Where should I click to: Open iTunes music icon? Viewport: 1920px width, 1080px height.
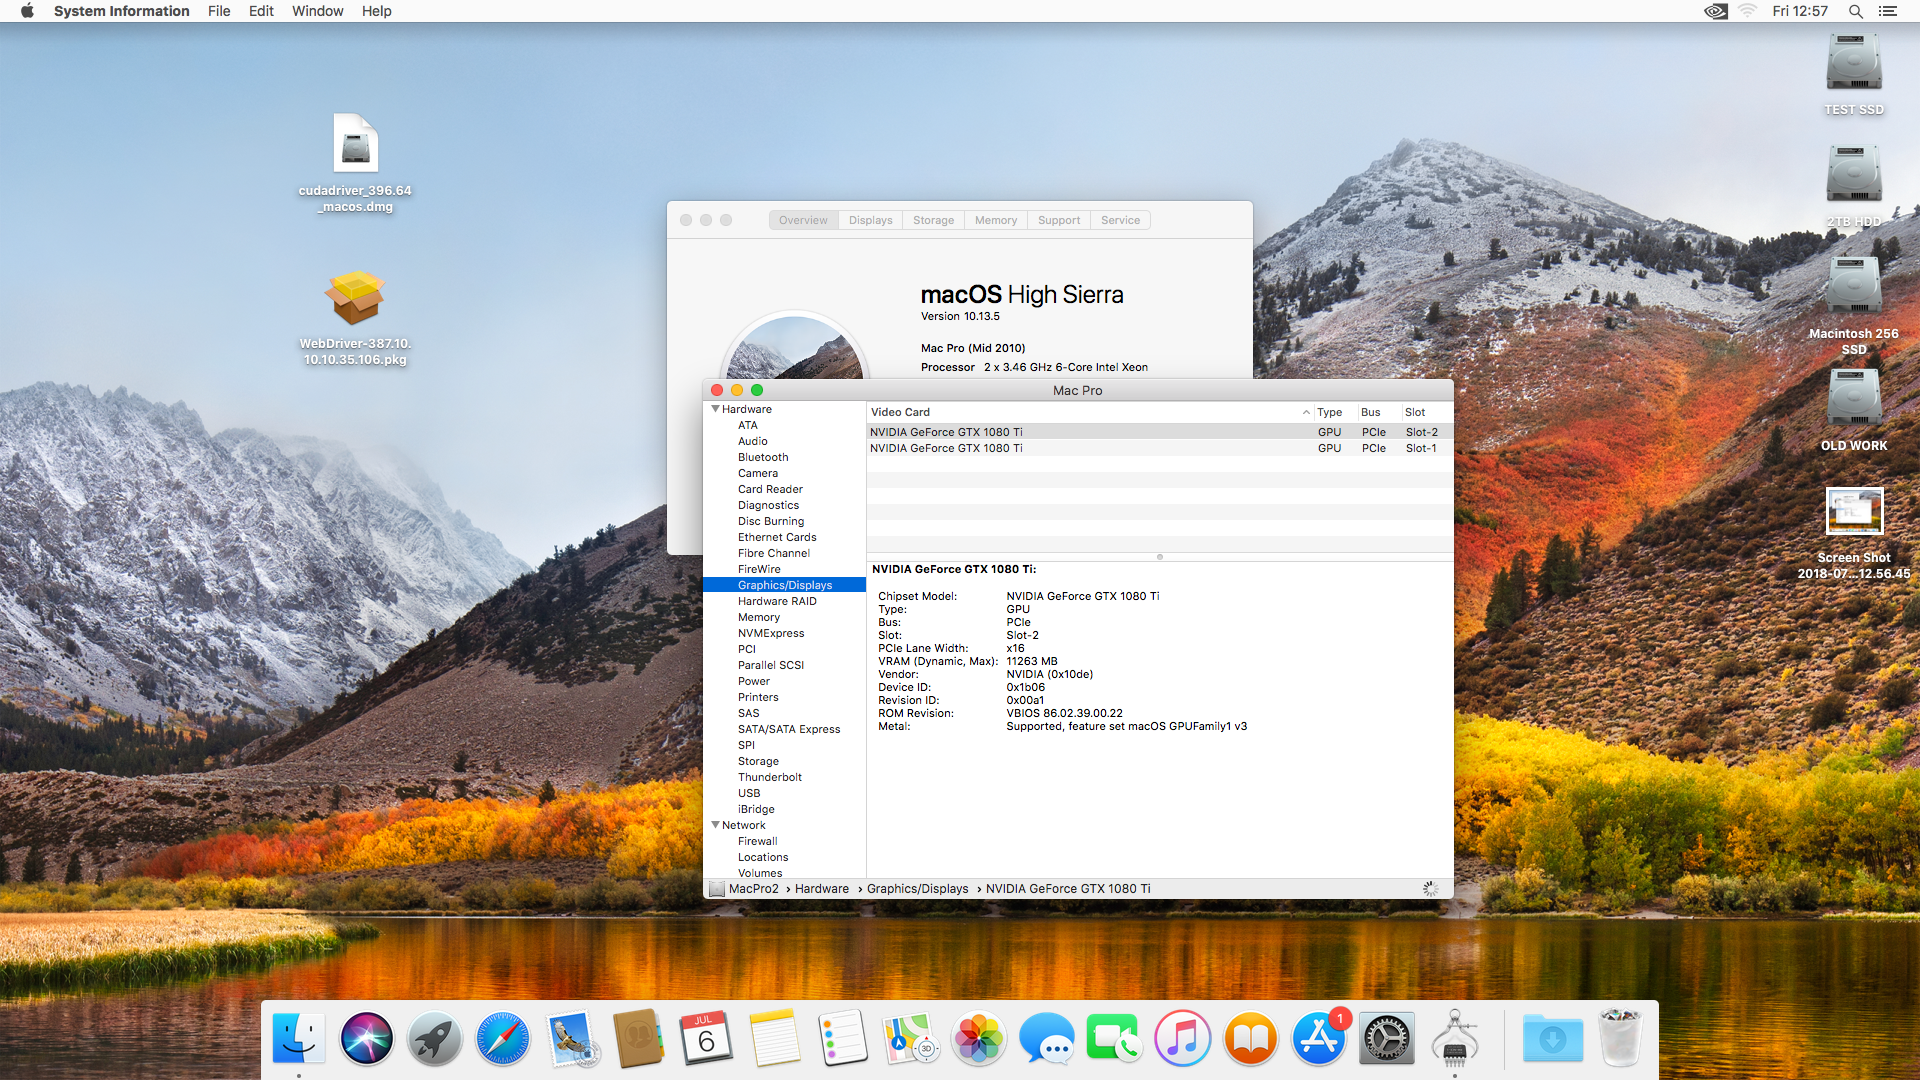(1183, 1038)
